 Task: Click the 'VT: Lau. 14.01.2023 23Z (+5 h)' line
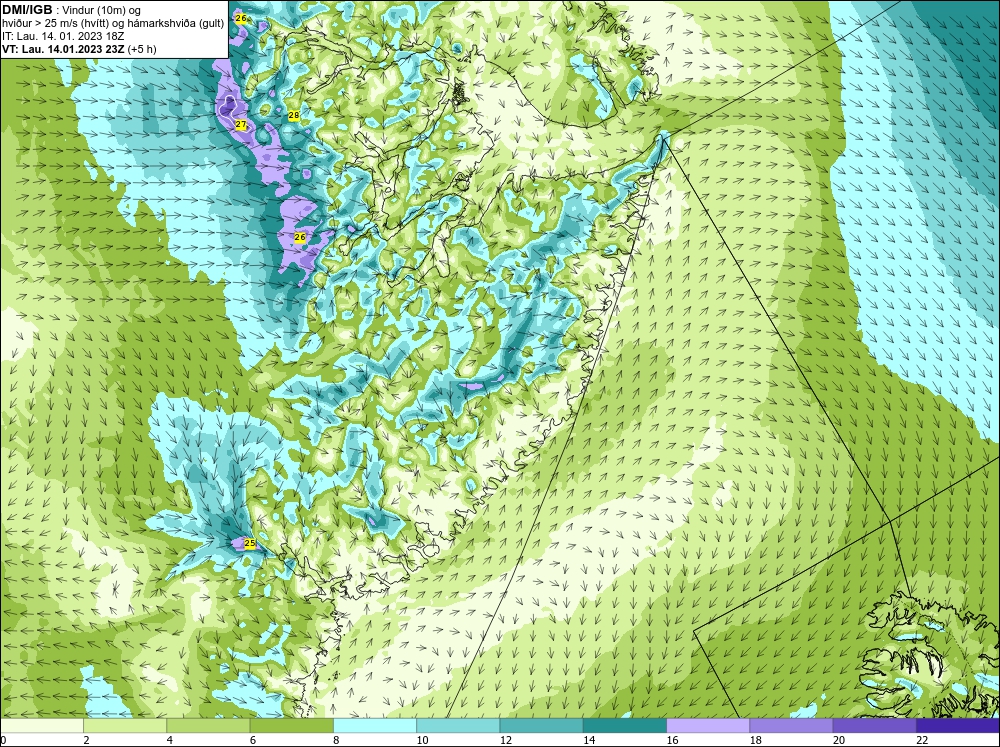click(x=79, y=49)
